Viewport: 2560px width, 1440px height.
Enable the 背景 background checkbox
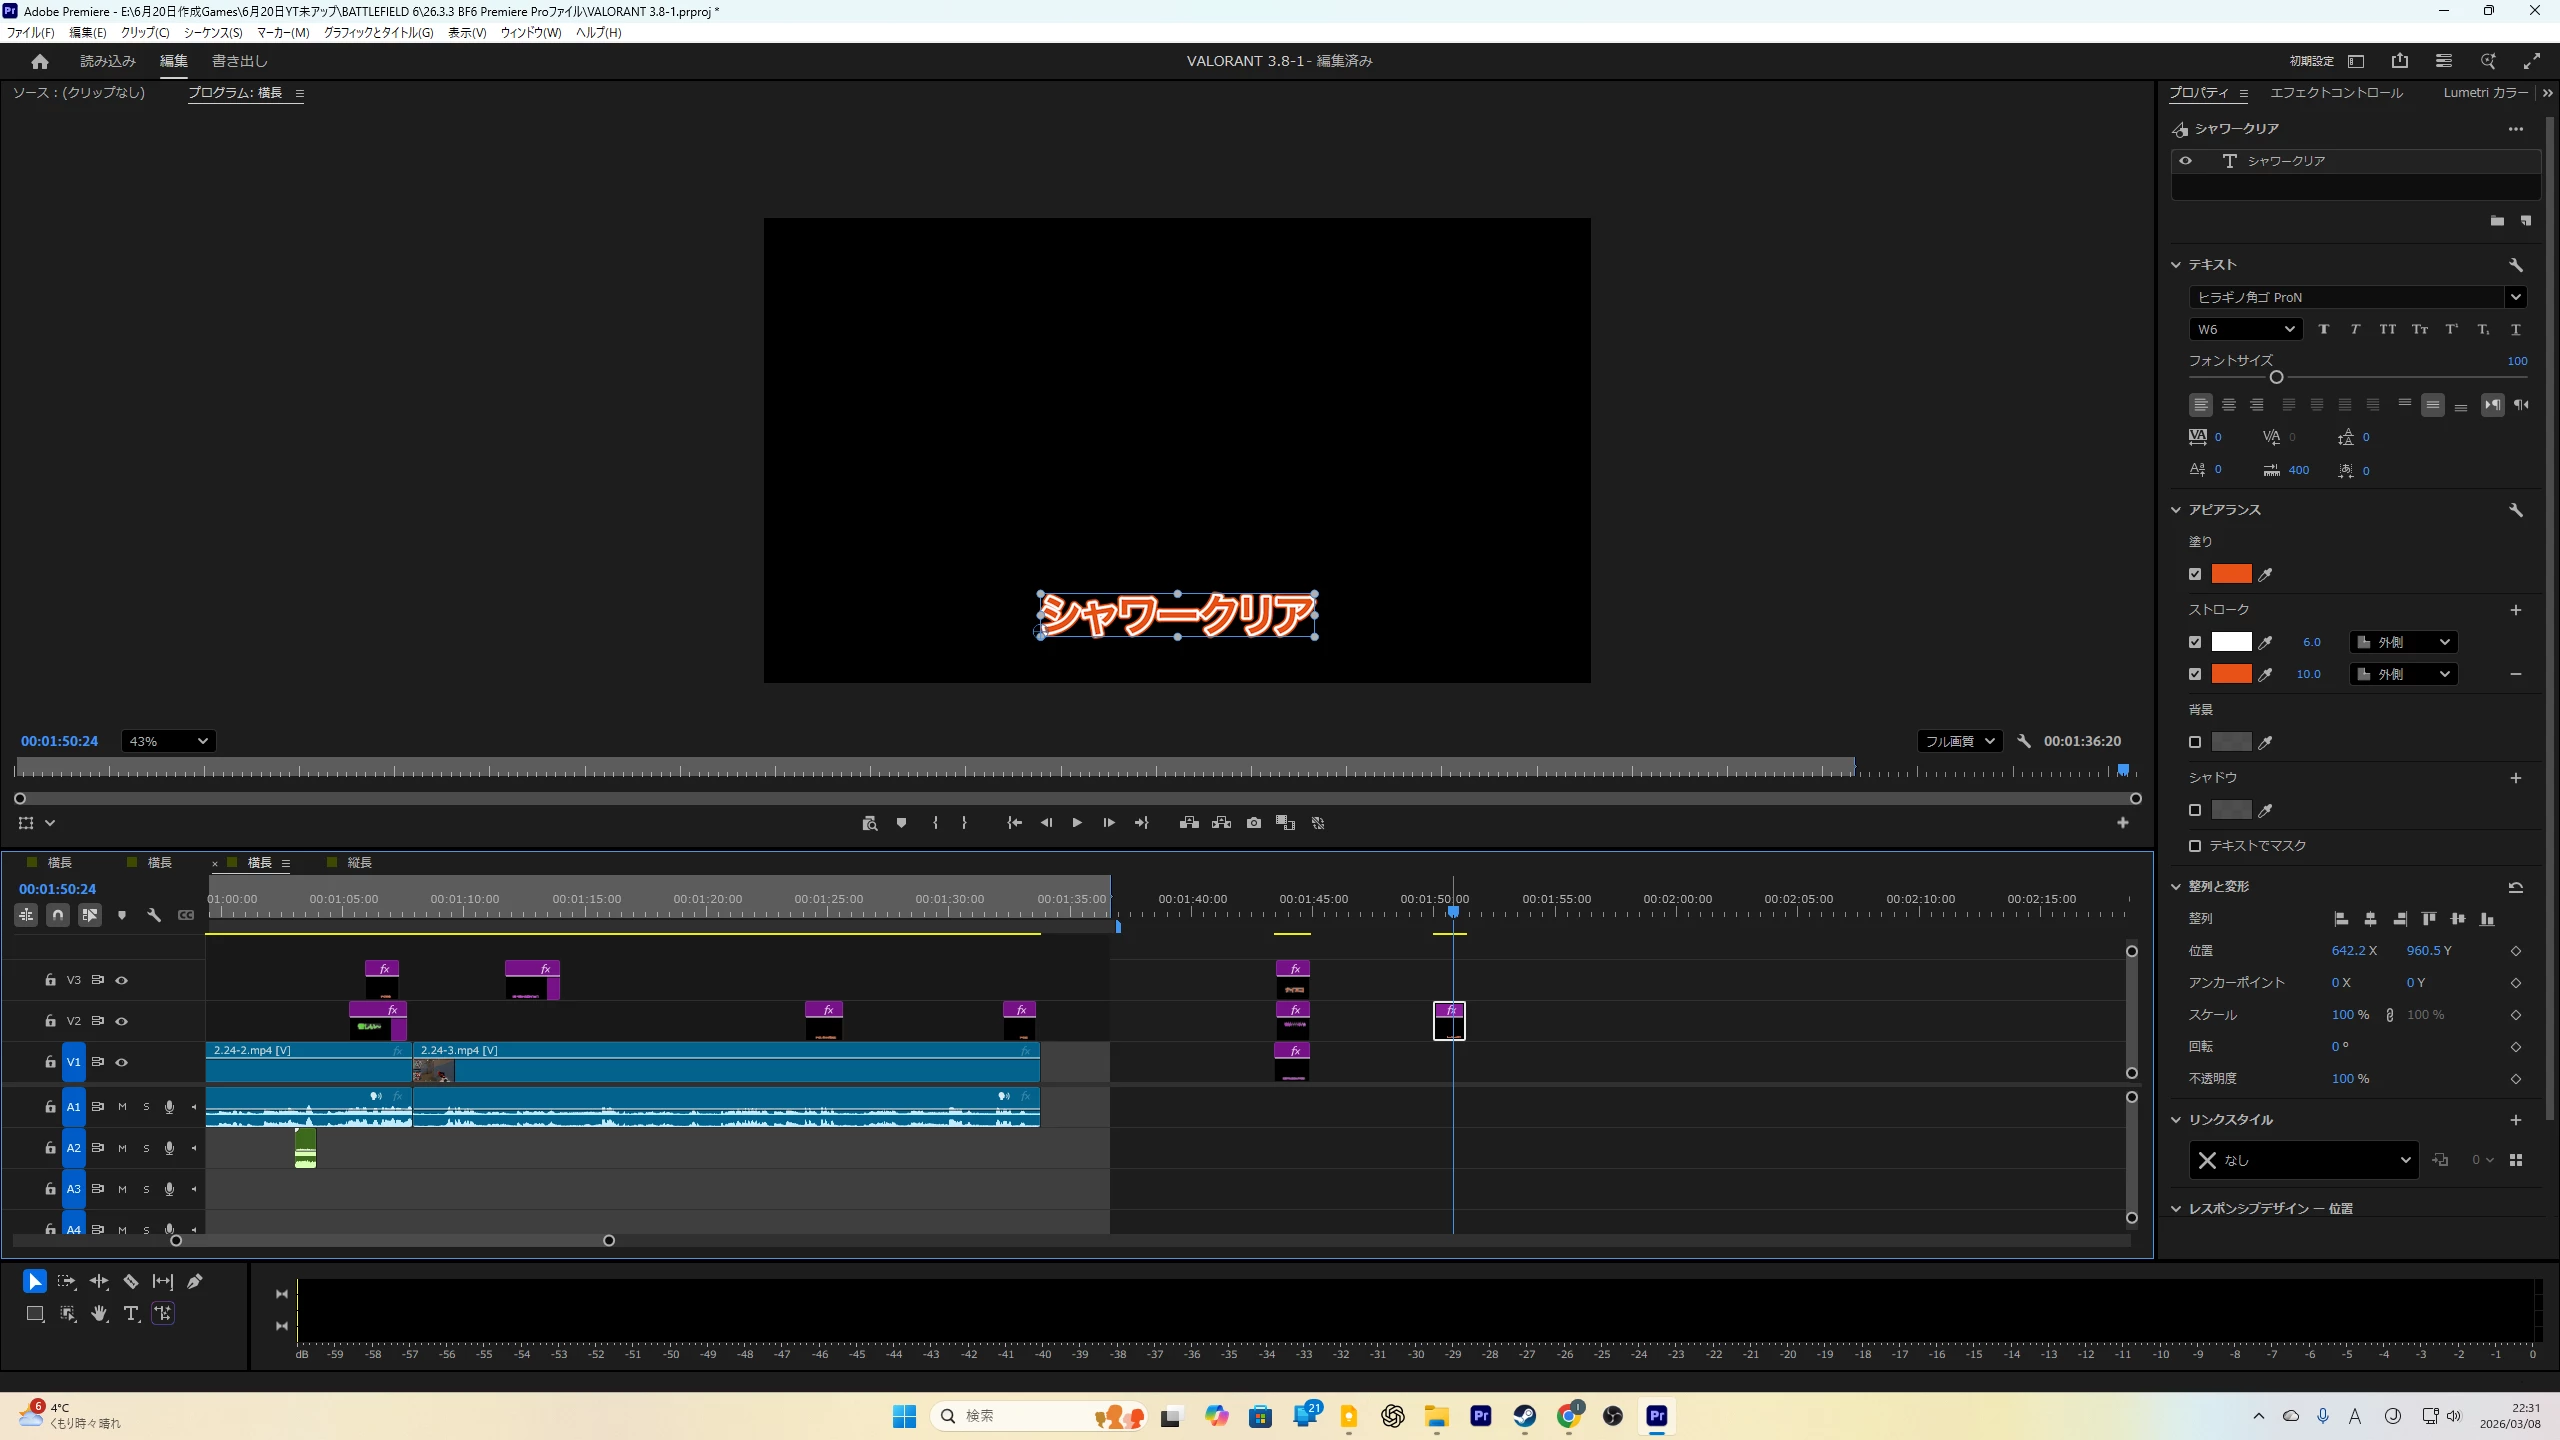pos(2195,742)
